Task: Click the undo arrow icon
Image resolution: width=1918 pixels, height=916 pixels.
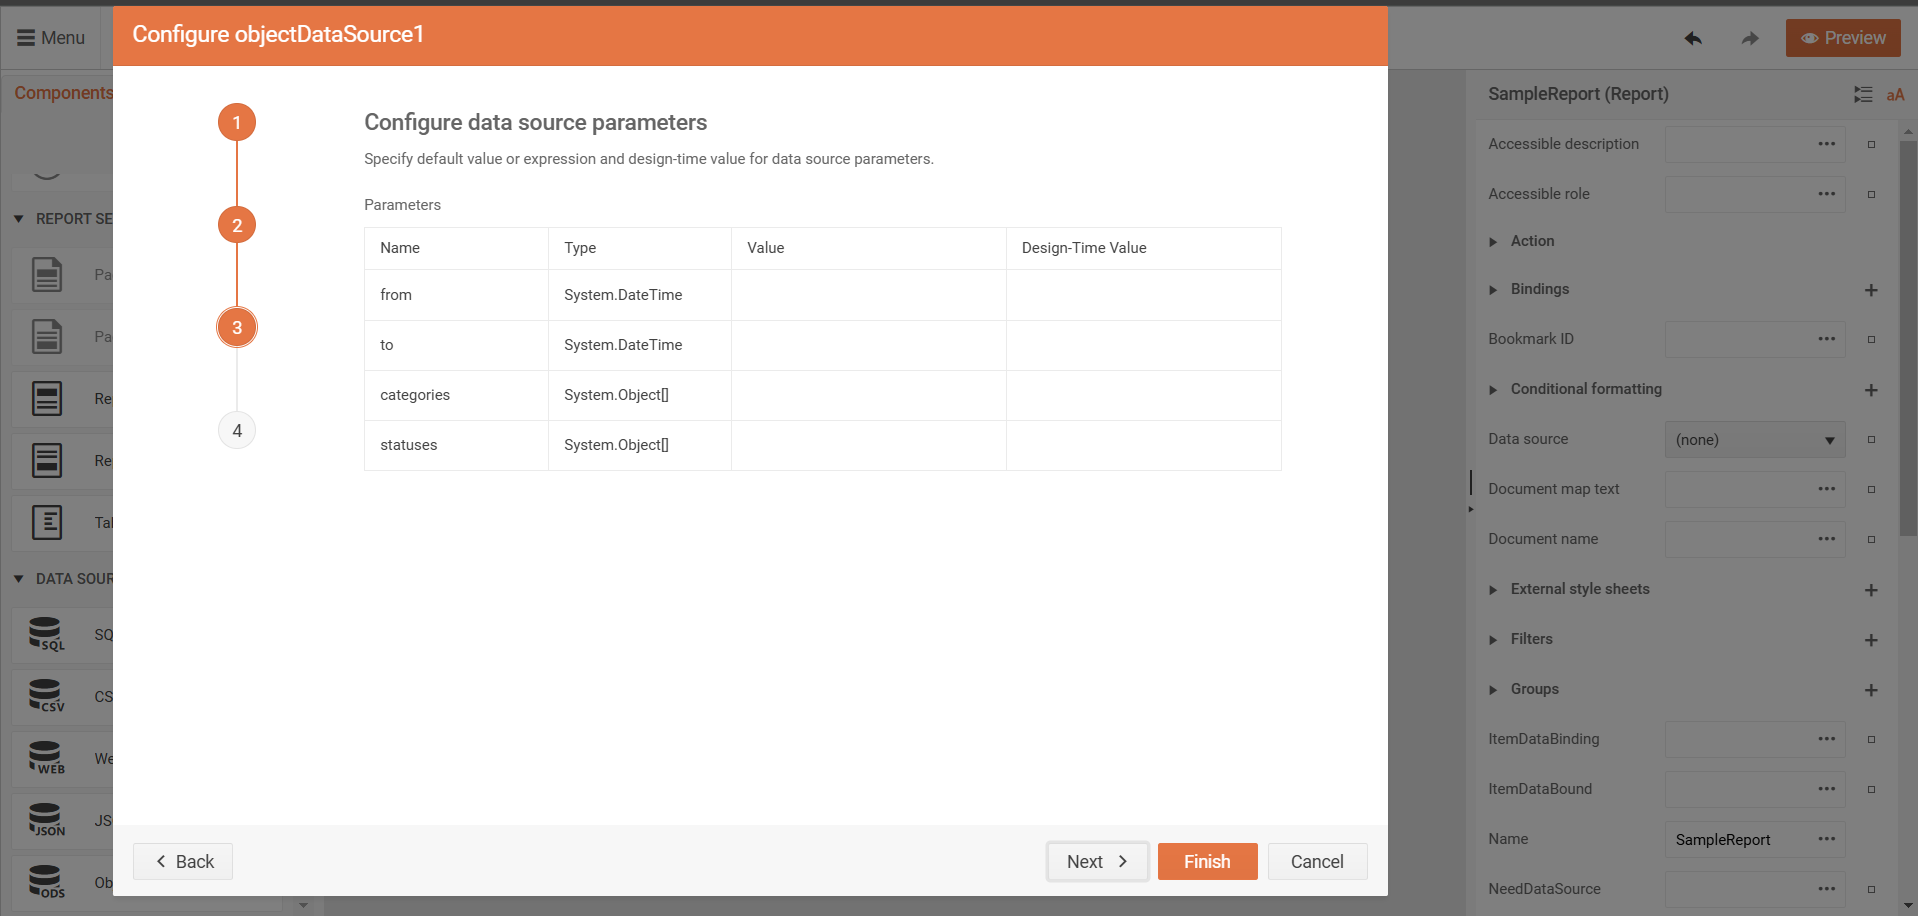Action: click(1692, 38)
